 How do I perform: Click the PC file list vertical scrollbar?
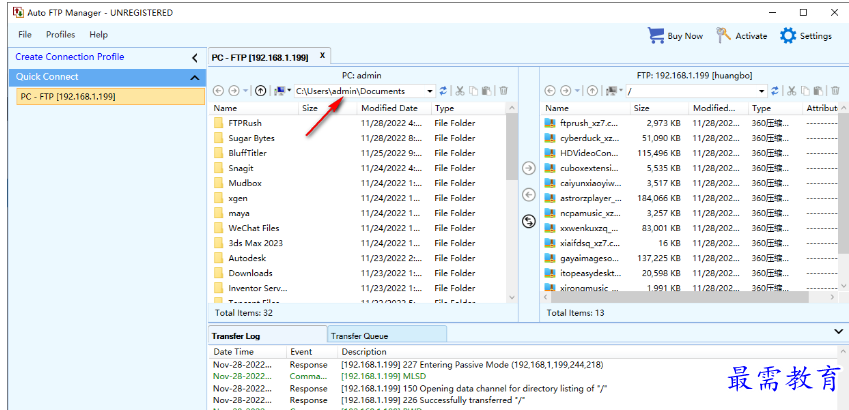(x=512, y=146)
